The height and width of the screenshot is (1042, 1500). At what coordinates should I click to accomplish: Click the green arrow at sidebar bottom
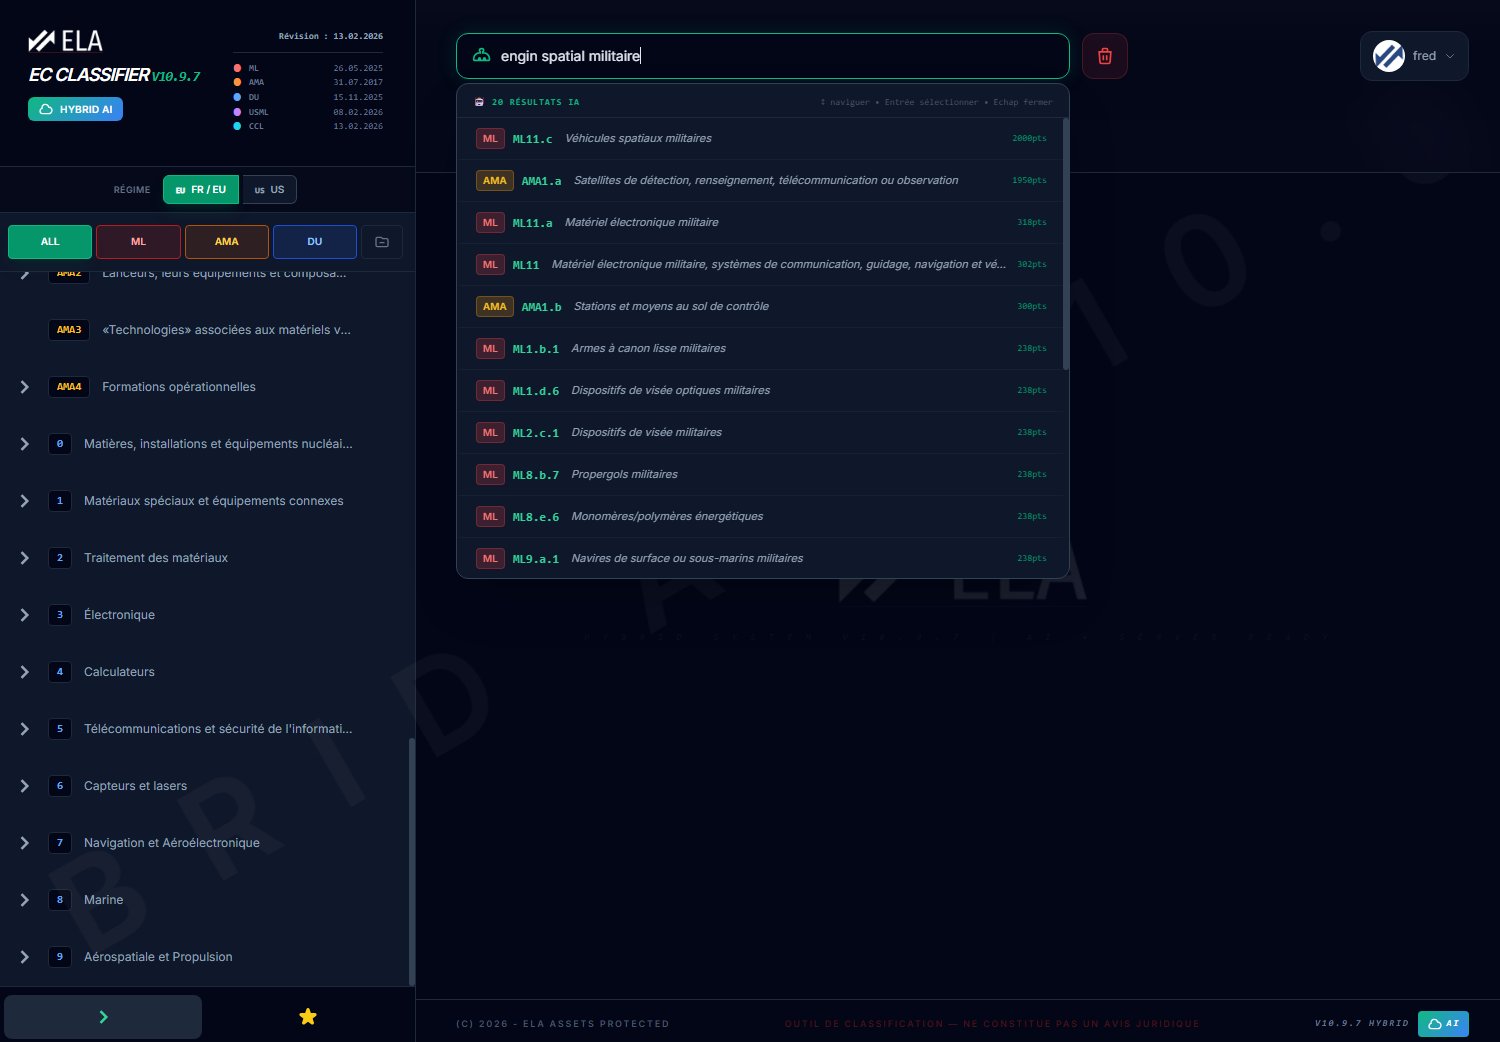click(103, 1017)
